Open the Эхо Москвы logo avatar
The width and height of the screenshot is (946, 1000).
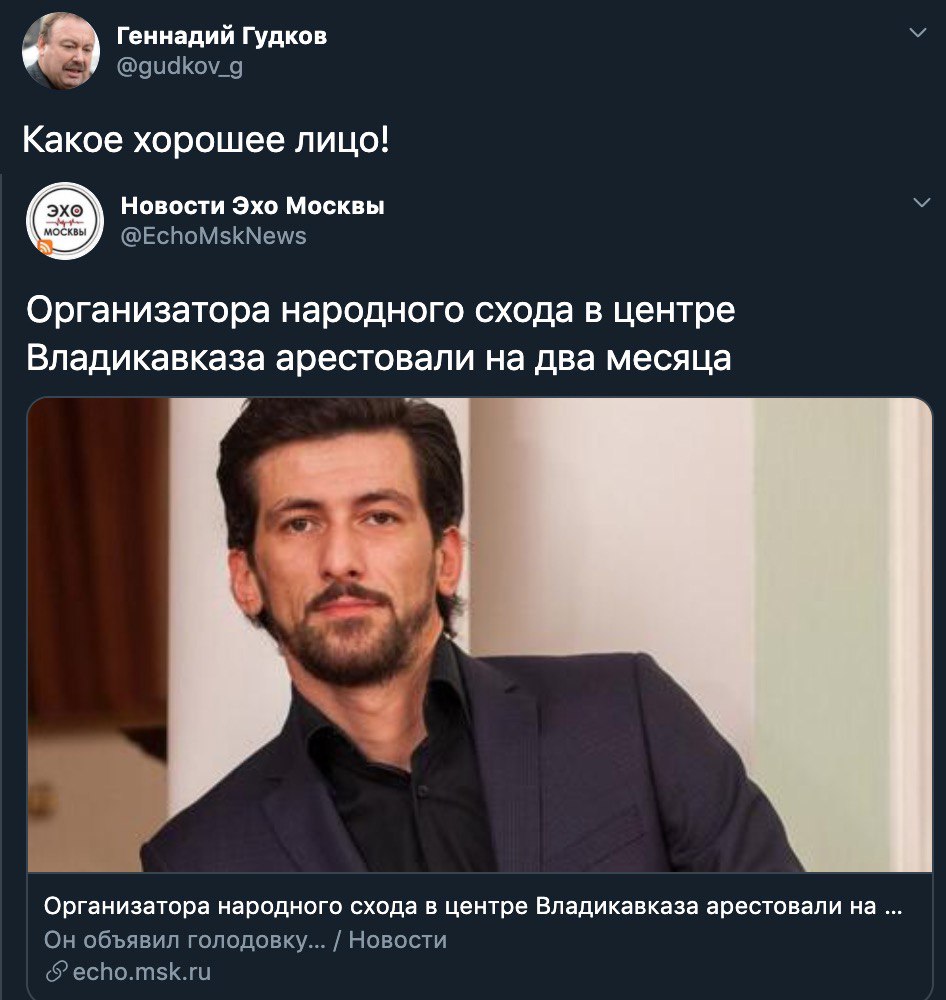tap(64, 221)
